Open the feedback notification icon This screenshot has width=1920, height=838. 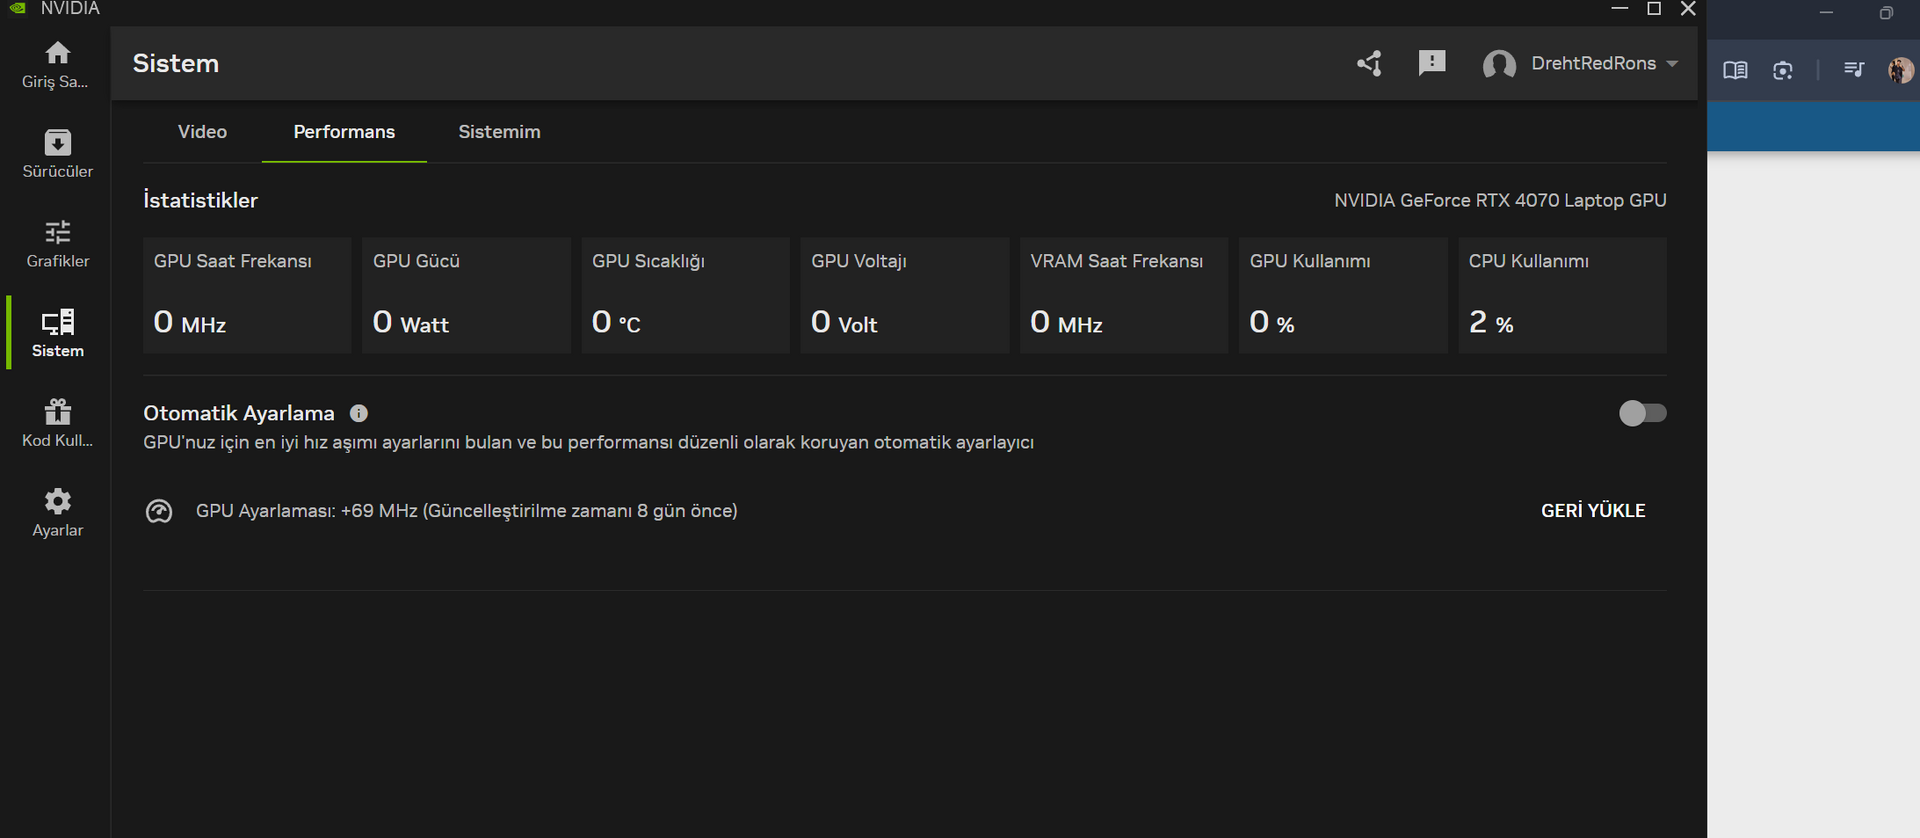pyautogui.click(x=1432, y=63)
